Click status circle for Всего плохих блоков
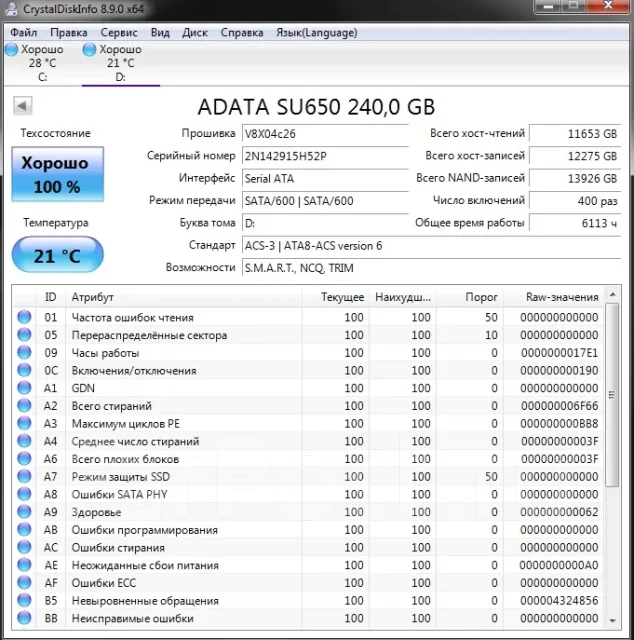 [x=24, y=458]
